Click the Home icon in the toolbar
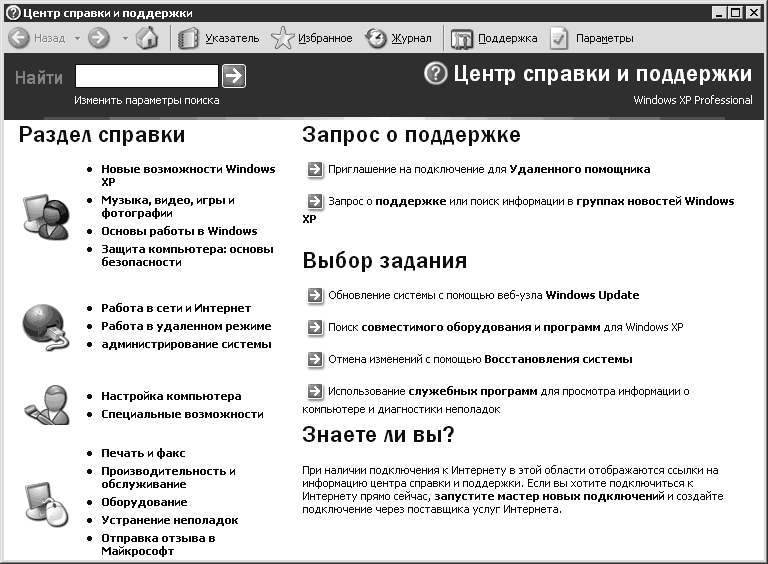 coord(147,39)
